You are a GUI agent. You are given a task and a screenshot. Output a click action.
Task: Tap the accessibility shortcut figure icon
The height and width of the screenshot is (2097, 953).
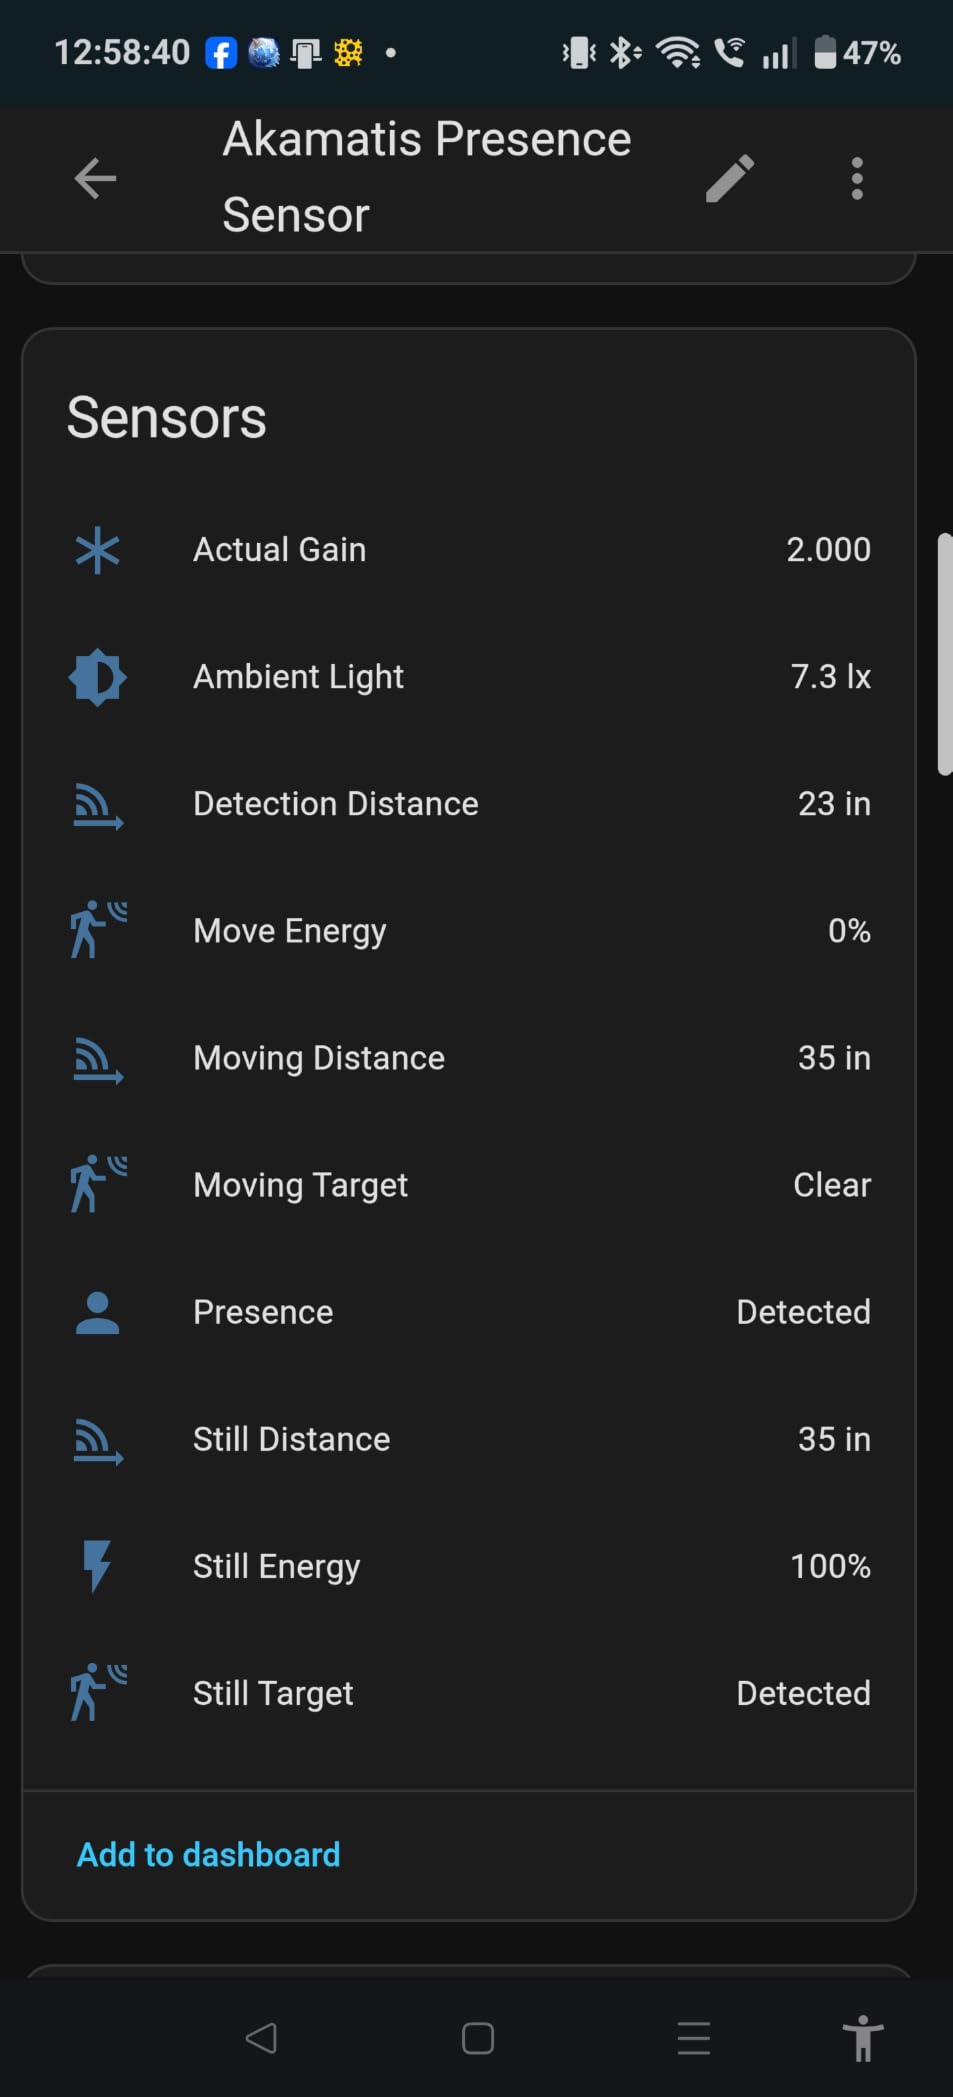pyautogui.click(x=862, y=2038)
